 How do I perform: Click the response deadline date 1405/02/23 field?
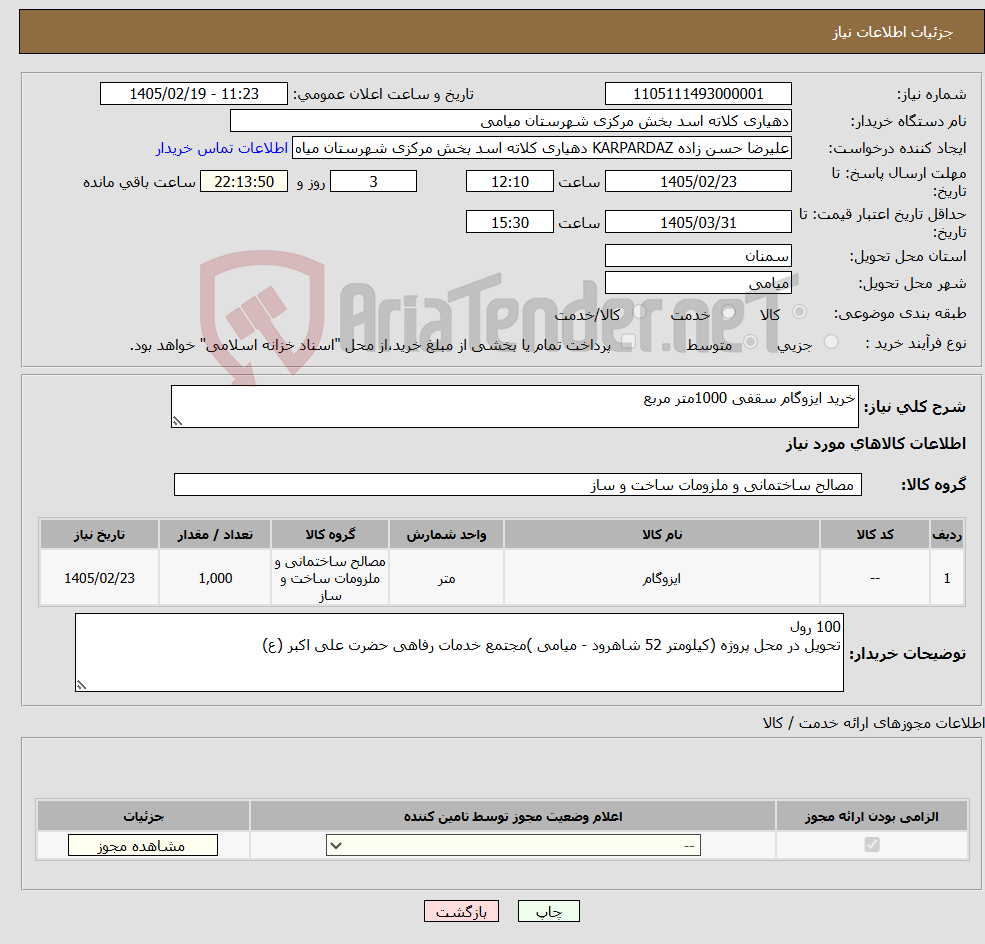[x=698, y=182]
